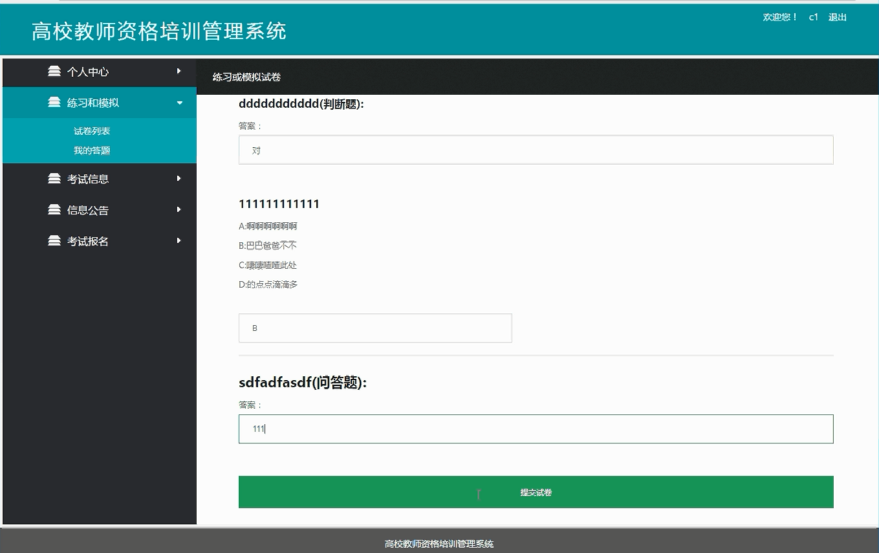Image resolution: width=879 pixels, height=553 pixels.
Task: Click the 问答题 answer field containing 111
Action: 536,429
